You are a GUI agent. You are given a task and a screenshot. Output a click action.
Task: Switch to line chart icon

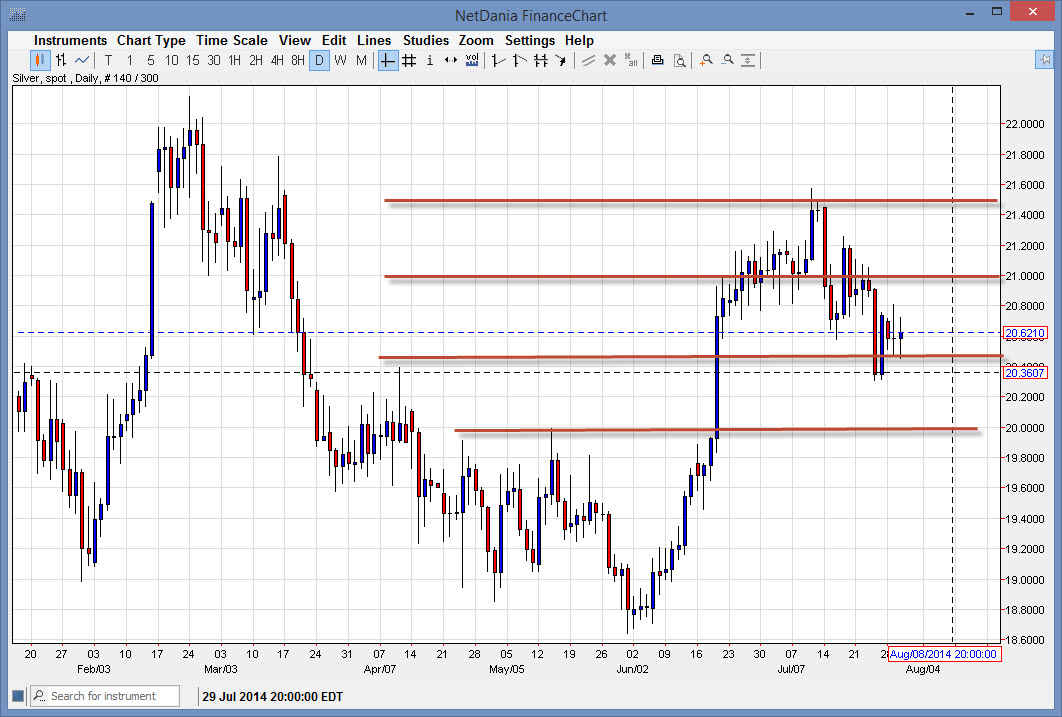(x=82, y=61)
